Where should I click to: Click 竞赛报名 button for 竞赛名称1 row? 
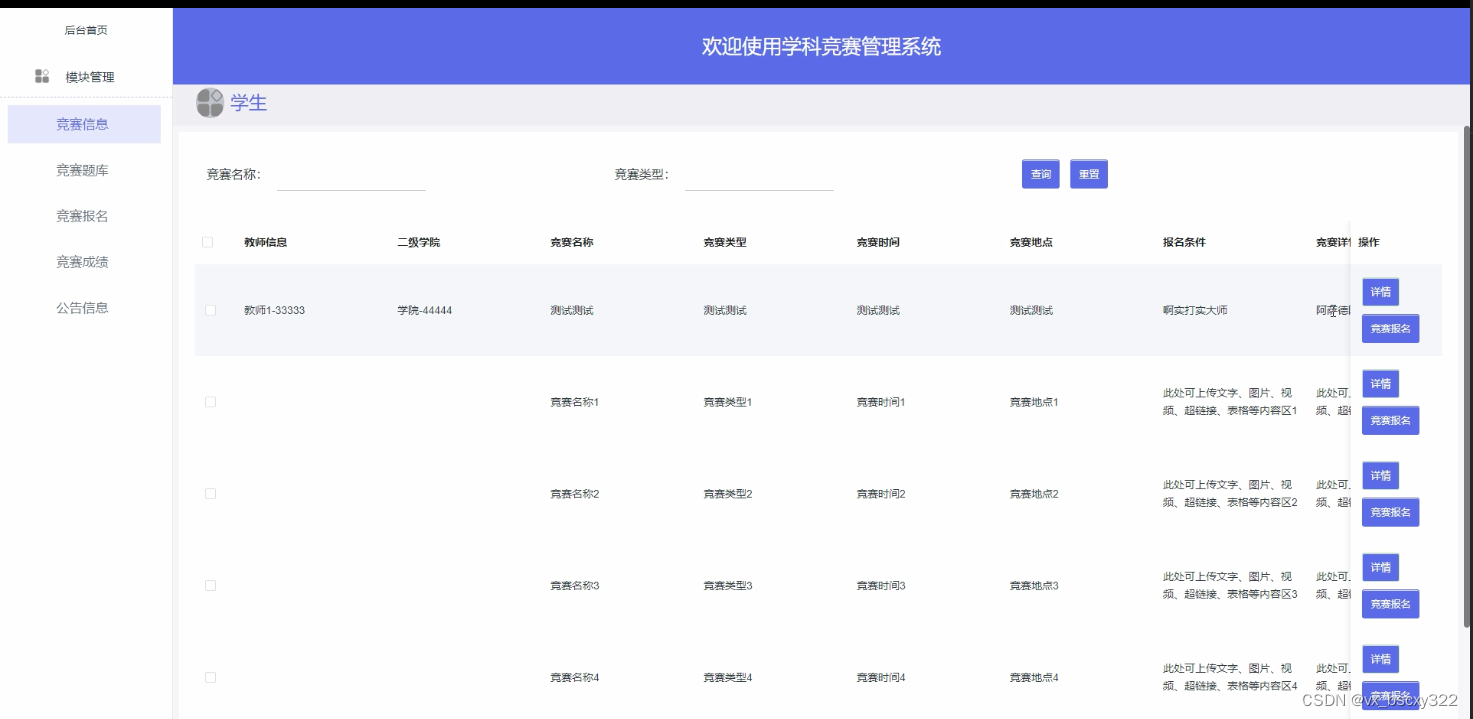point(1391,420)
